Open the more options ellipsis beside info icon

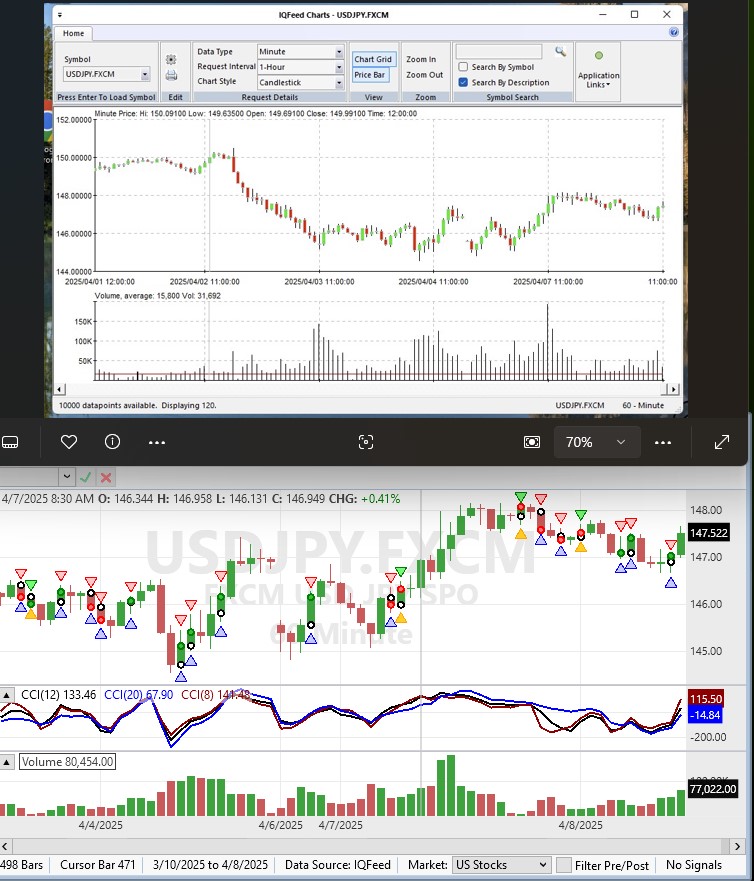157,443
